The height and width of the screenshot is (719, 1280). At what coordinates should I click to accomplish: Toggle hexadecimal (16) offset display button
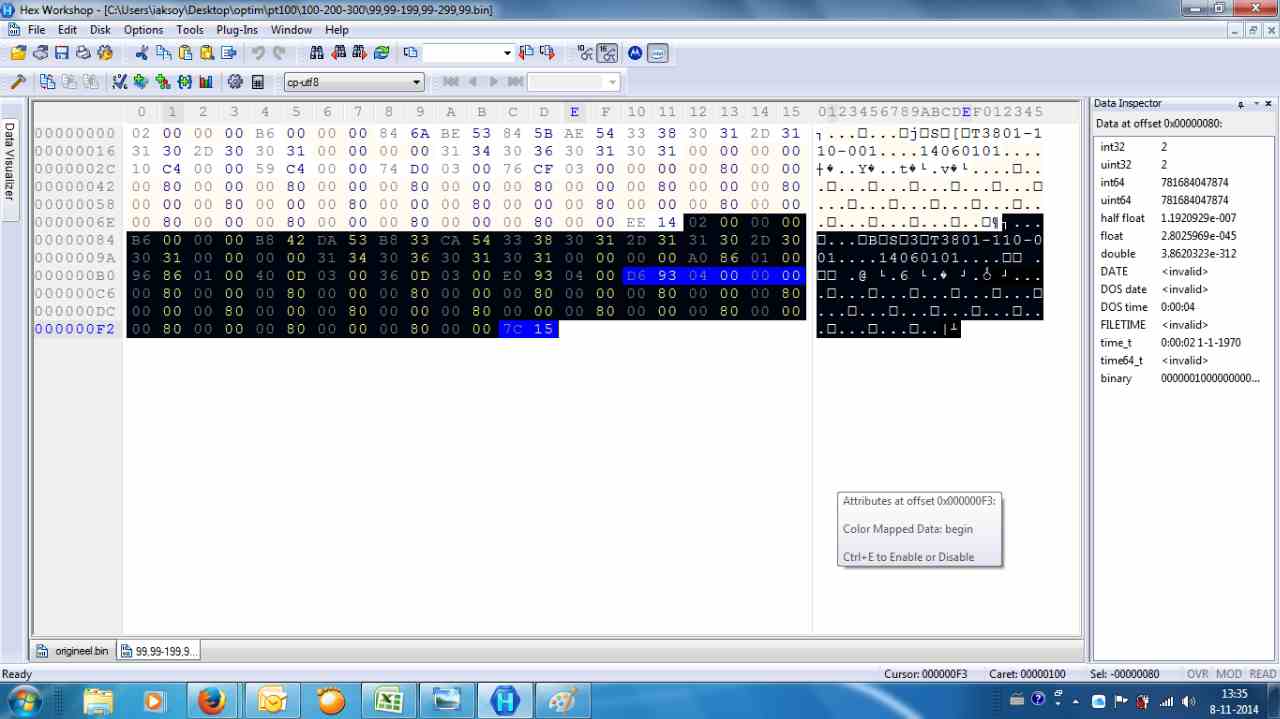tap(608, 53)
